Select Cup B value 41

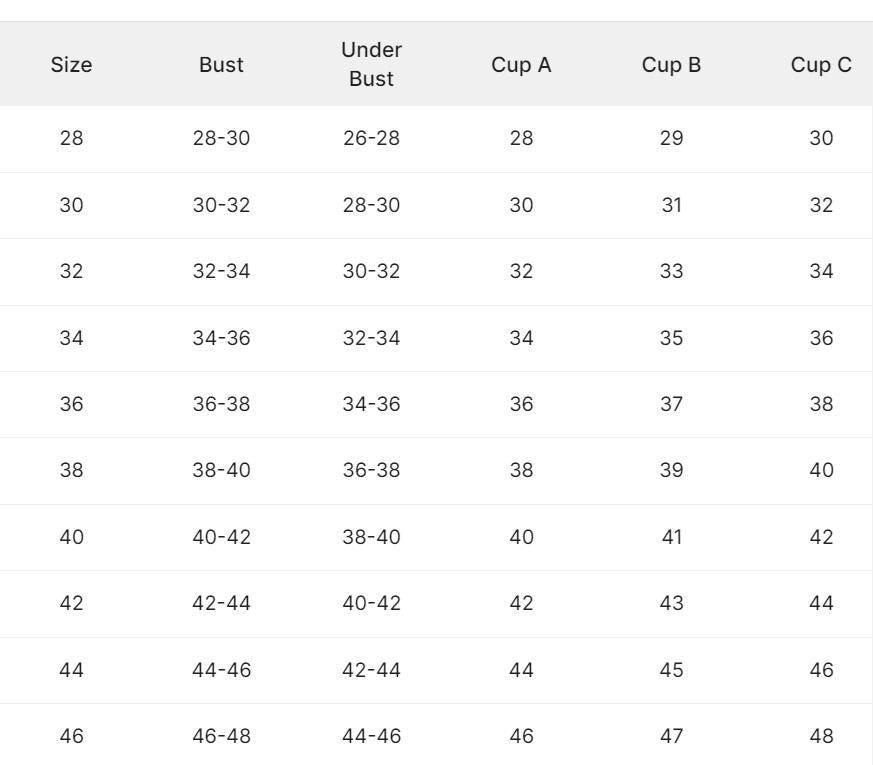coord(671,537)
